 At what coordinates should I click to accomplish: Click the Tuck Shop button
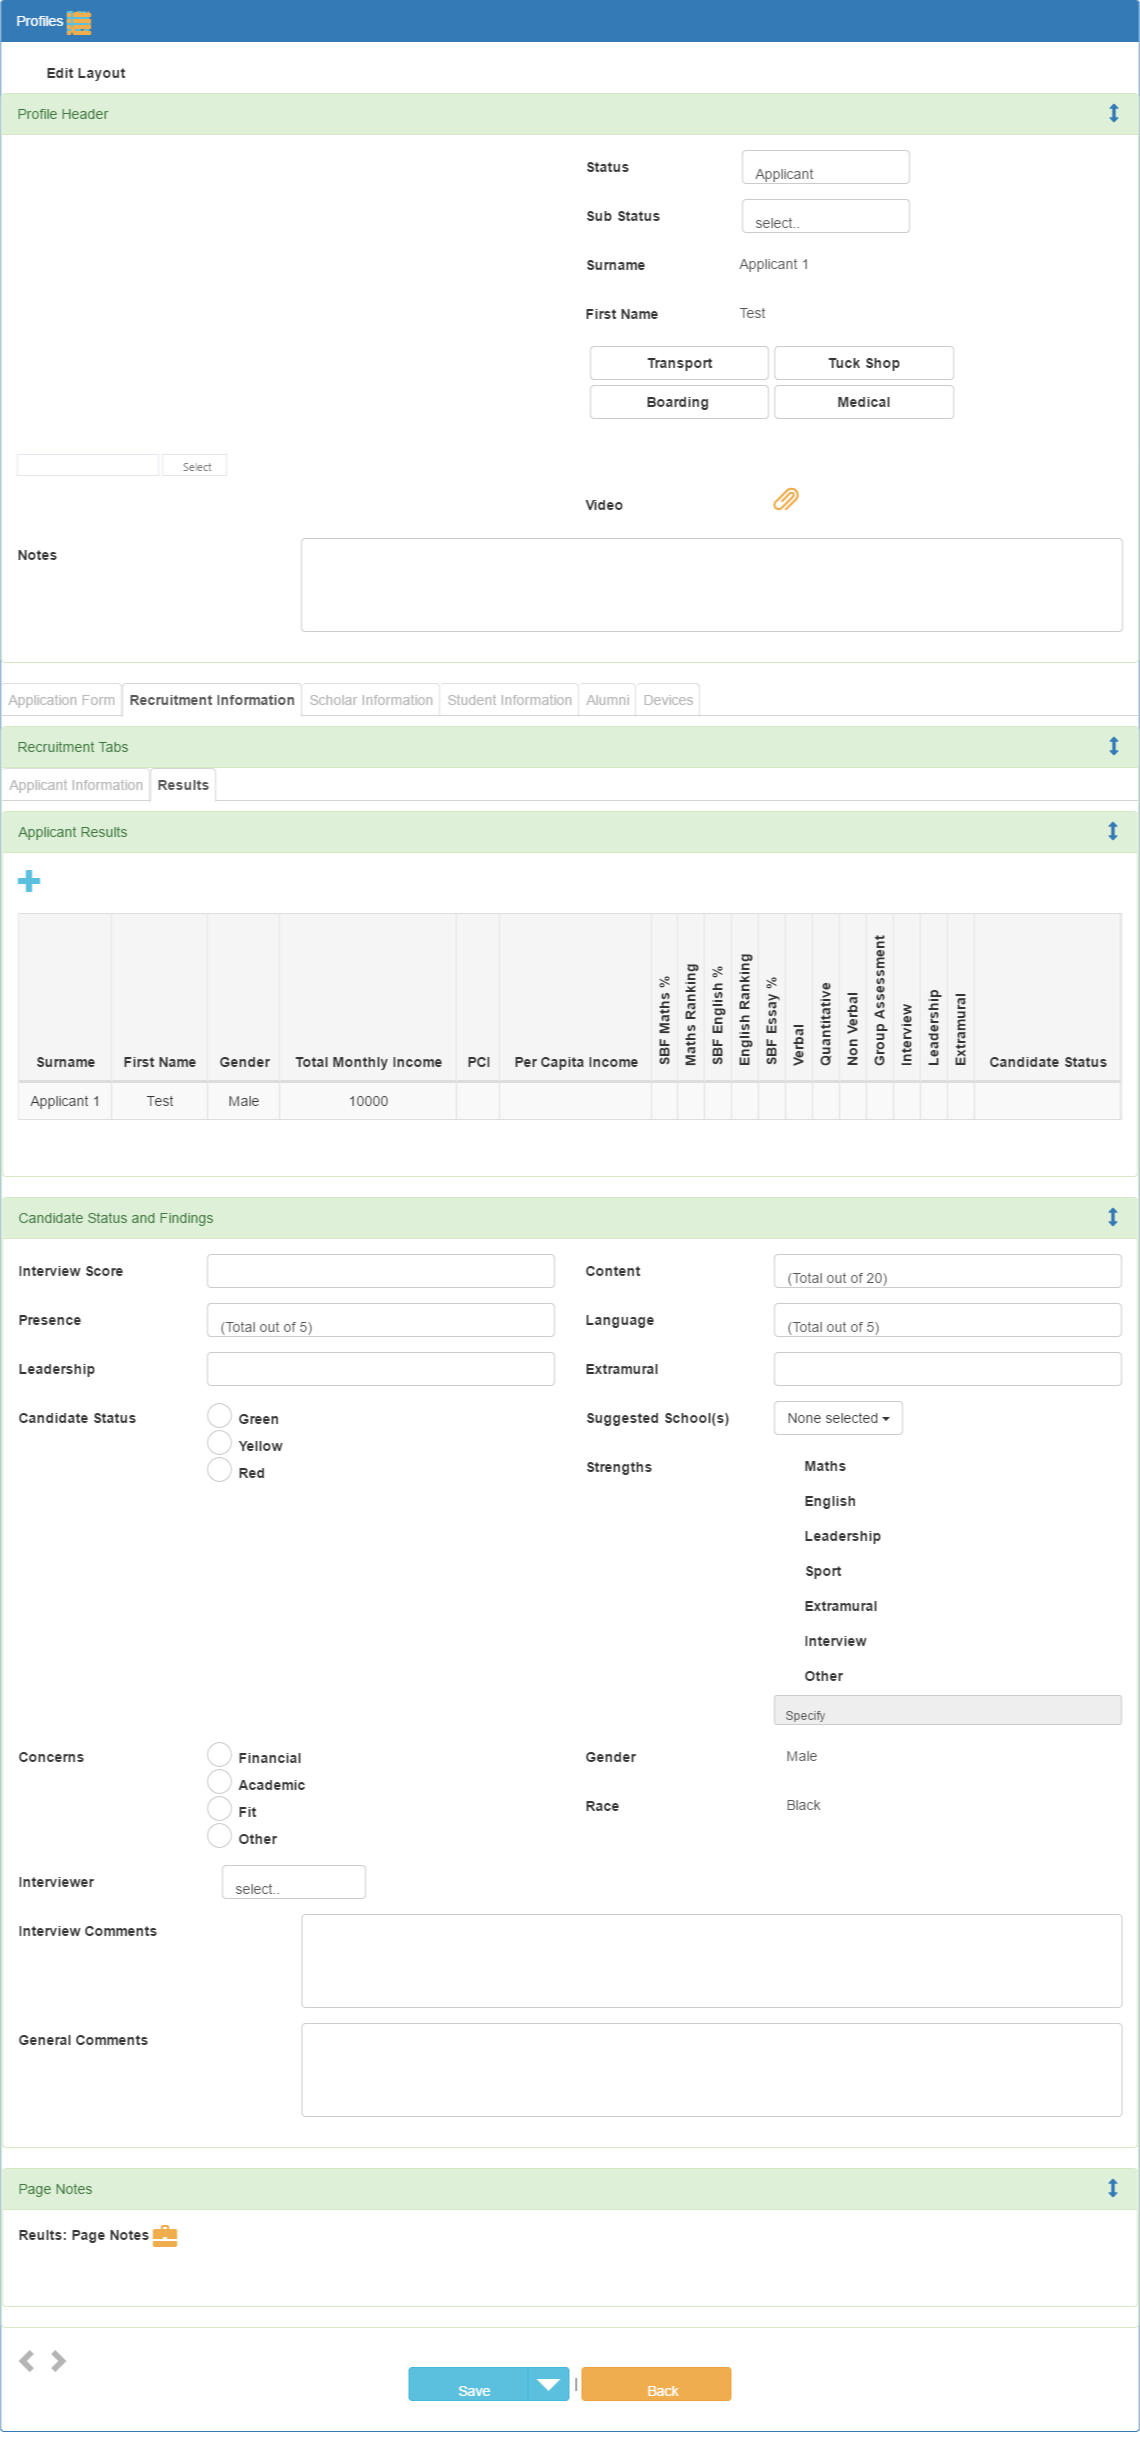[x=864, y=363]
